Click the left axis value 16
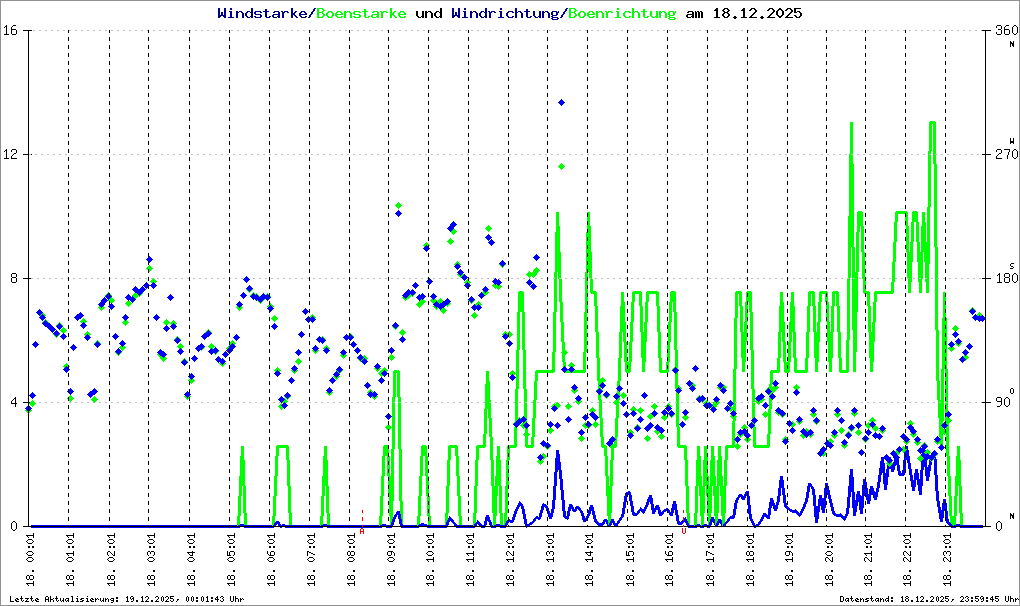Viewport: 1020px width, 606px height. point(10,31)
